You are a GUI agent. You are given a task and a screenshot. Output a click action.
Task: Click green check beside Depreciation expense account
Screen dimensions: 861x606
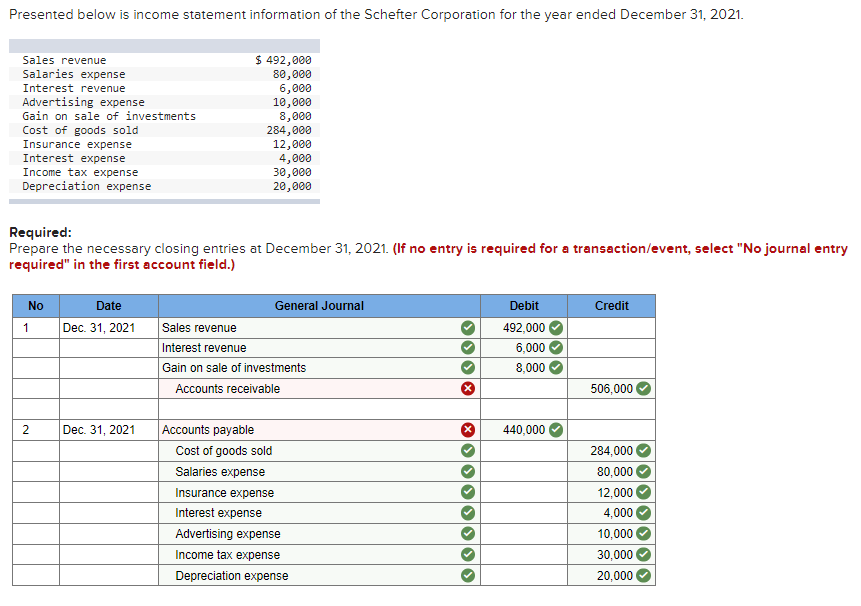click(x=468, y=575)
